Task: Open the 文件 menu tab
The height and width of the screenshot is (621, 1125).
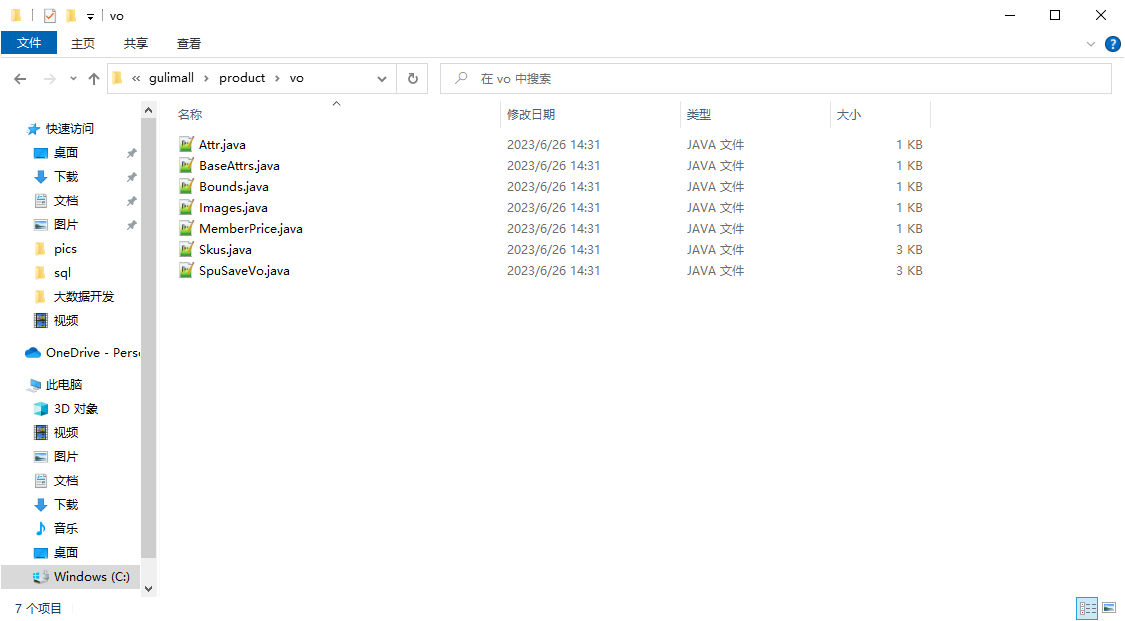Action: (29, 43)
